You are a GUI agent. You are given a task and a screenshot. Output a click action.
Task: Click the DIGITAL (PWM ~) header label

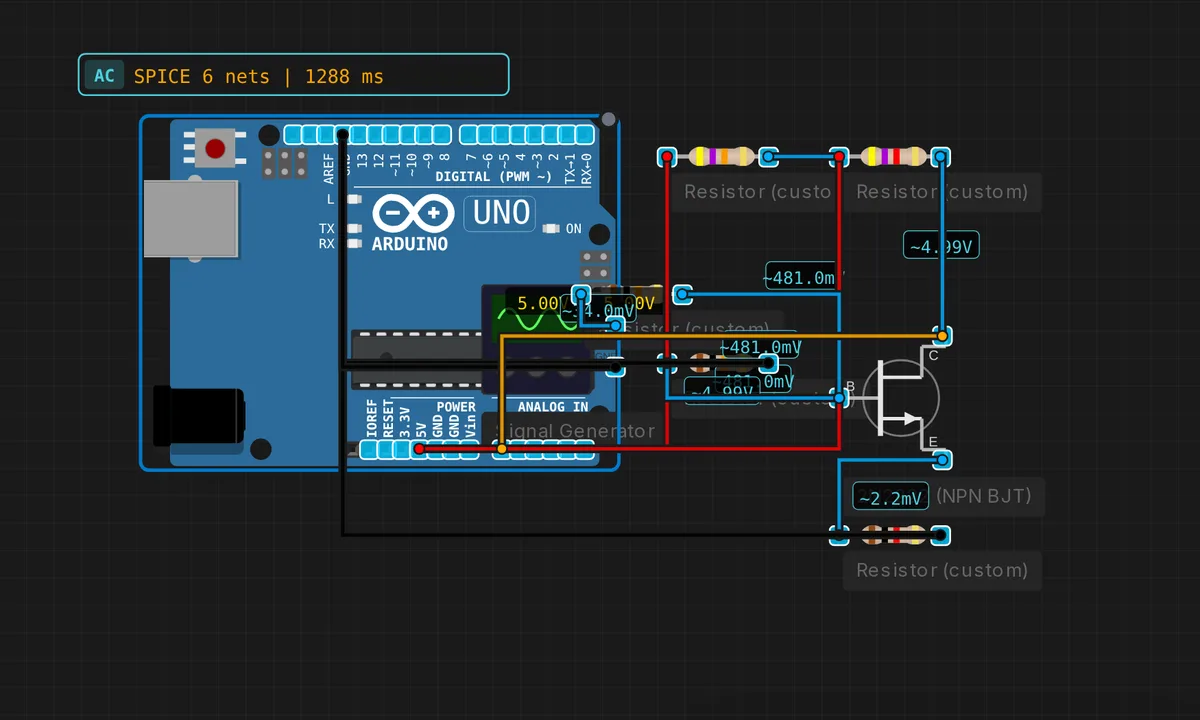point(494,177)
